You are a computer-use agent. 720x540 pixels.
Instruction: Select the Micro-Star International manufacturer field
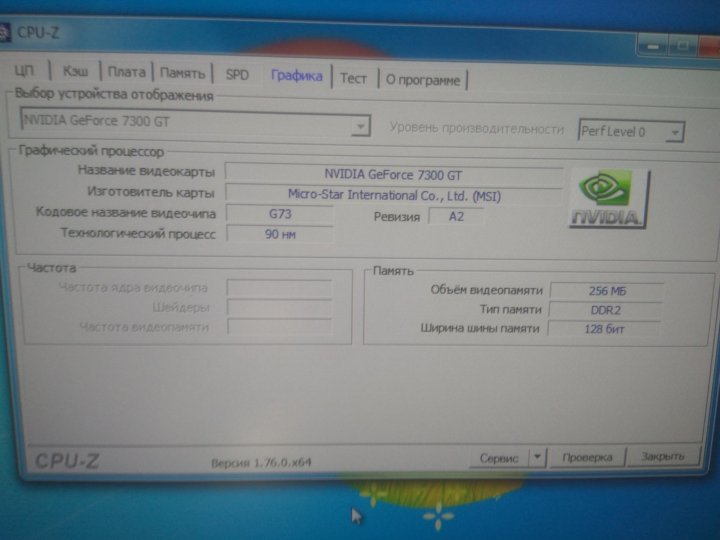click(x=393, y=195)
